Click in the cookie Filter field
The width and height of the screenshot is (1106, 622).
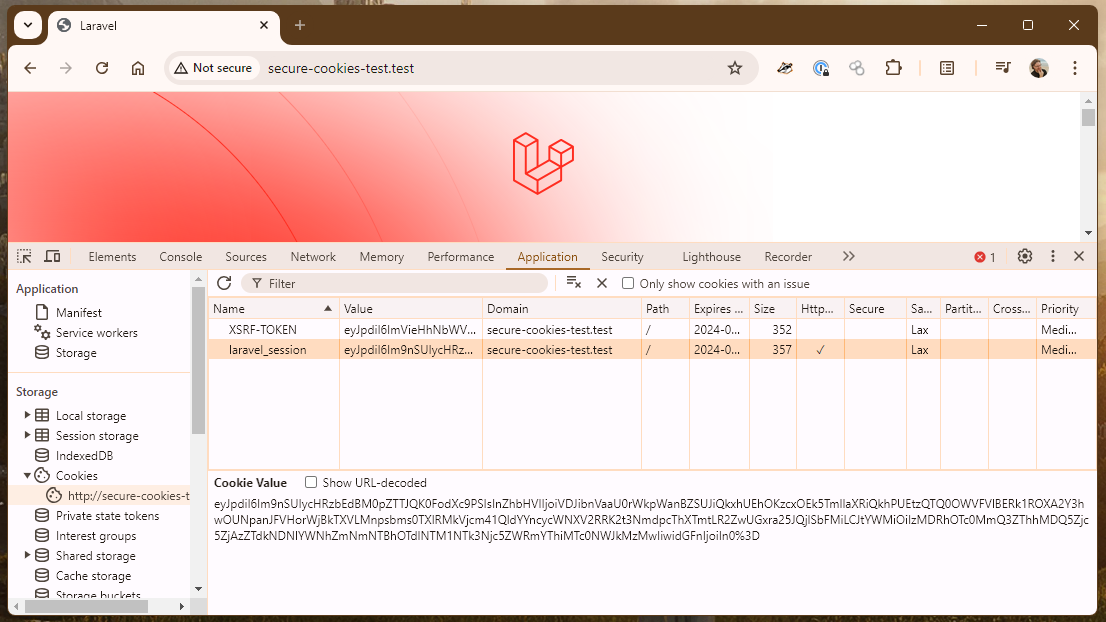[395, 283]
